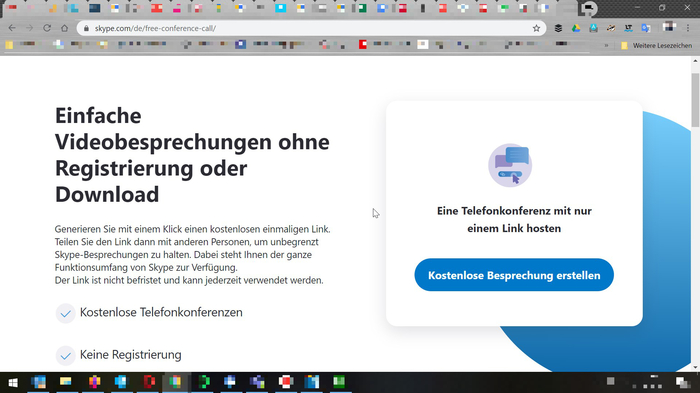This screenshot has height=393, width=700.
Task: Click the Forward navigation arrow
Action: click(29, 28)
